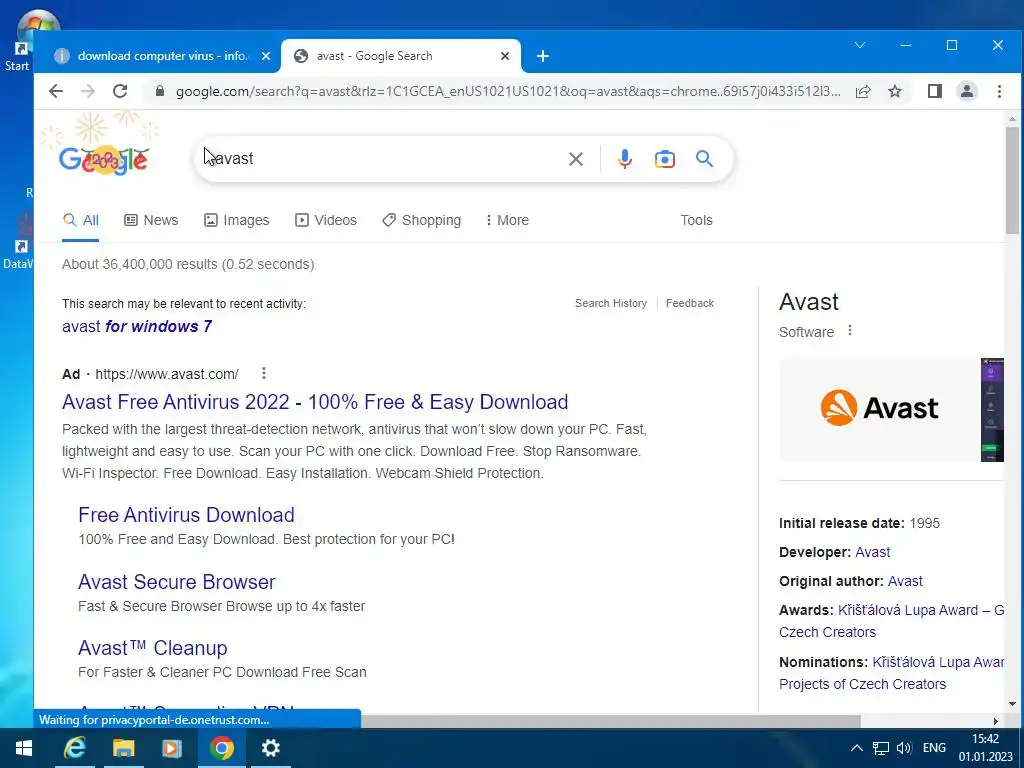Click Developer Avast link

(x=872, y=552)
